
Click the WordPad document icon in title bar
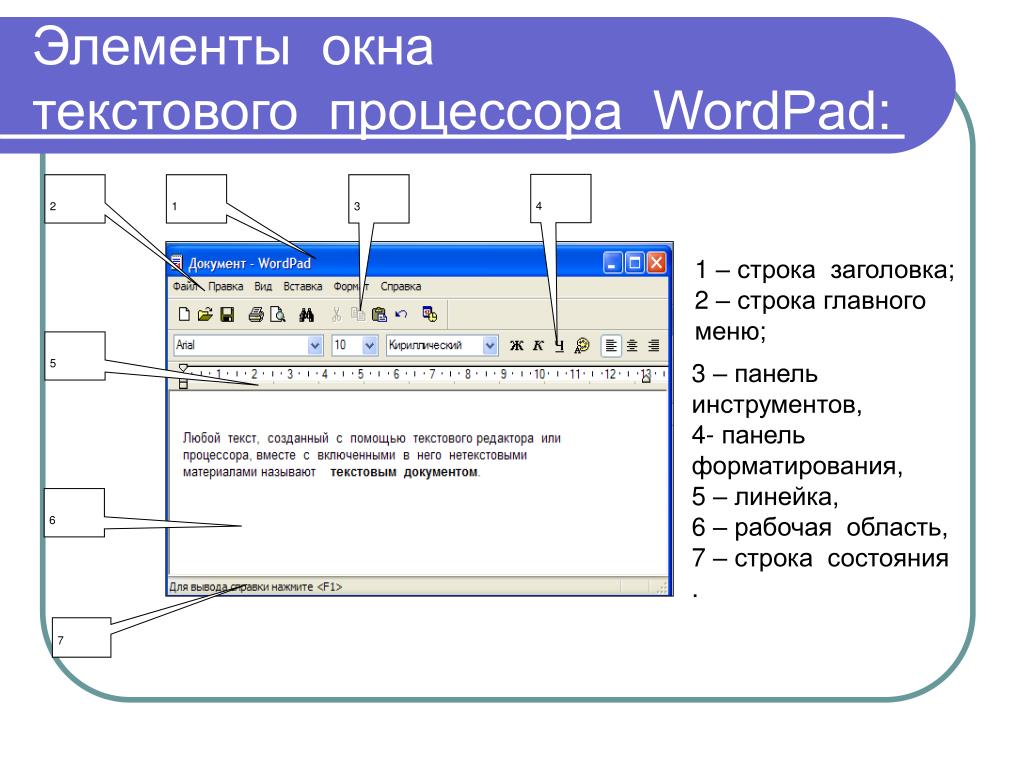coord(176,263)
